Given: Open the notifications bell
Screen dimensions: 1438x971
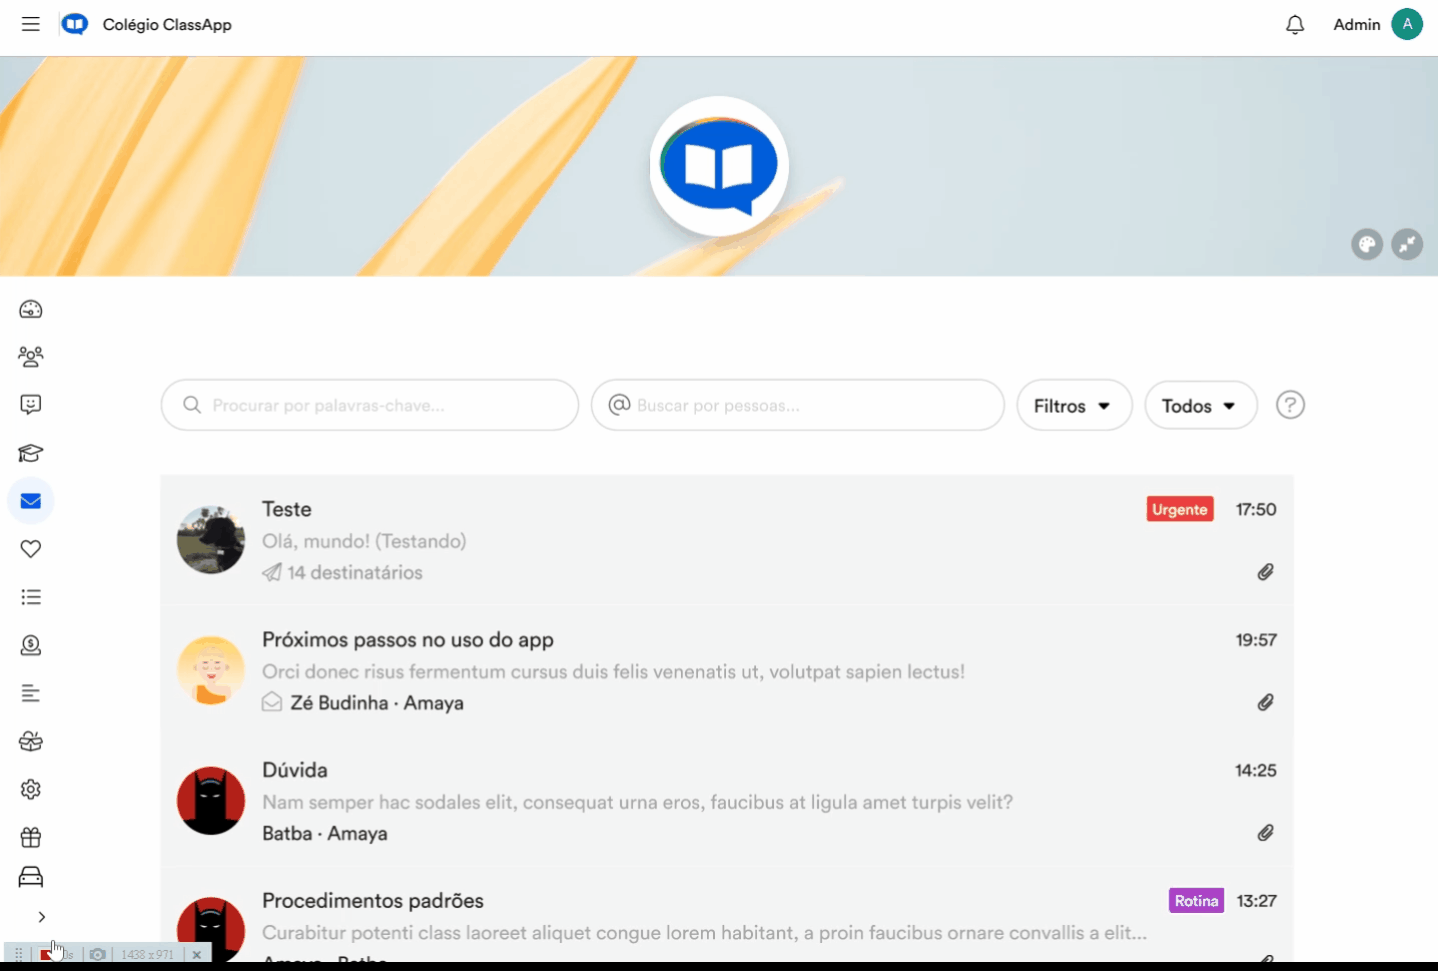Looking at the screenshot, I should [x=1295, y=24].
